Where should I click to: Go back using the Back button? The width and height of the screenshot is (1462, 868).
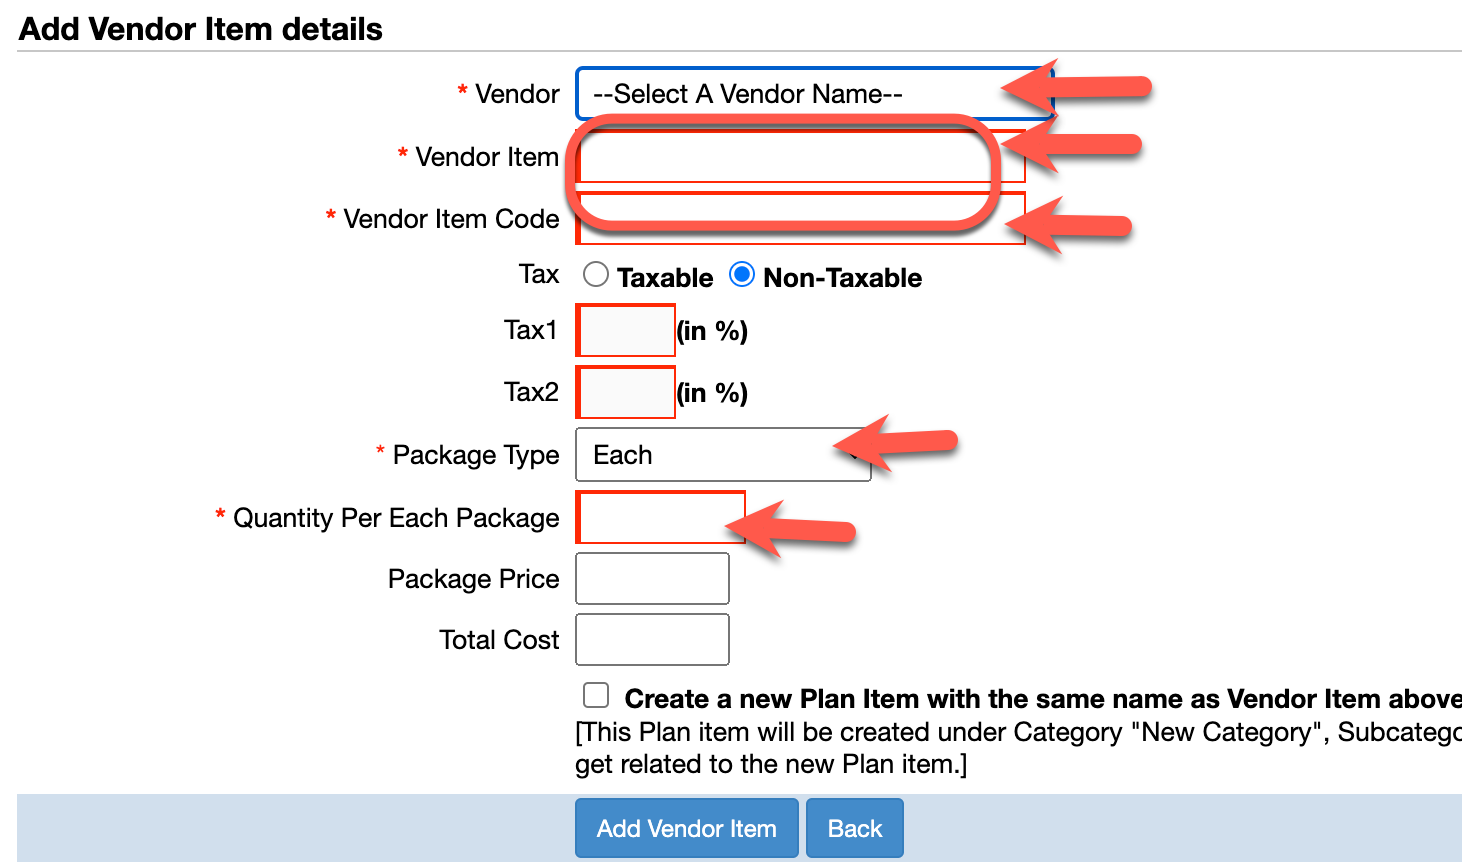[x=855, y=828]
